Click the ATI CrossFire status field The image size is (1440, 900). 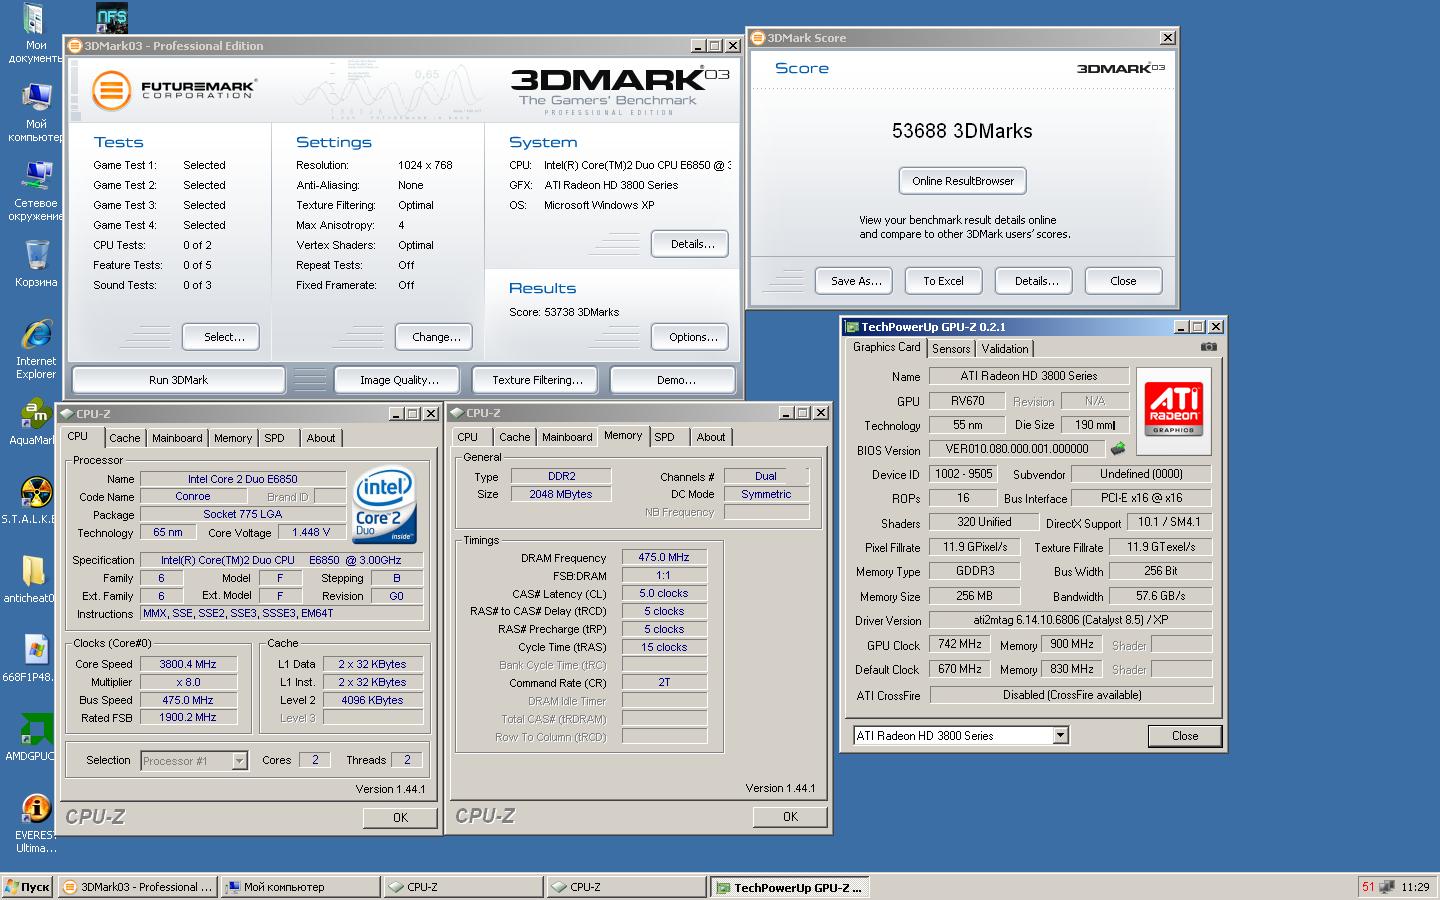coord(1071,695)
